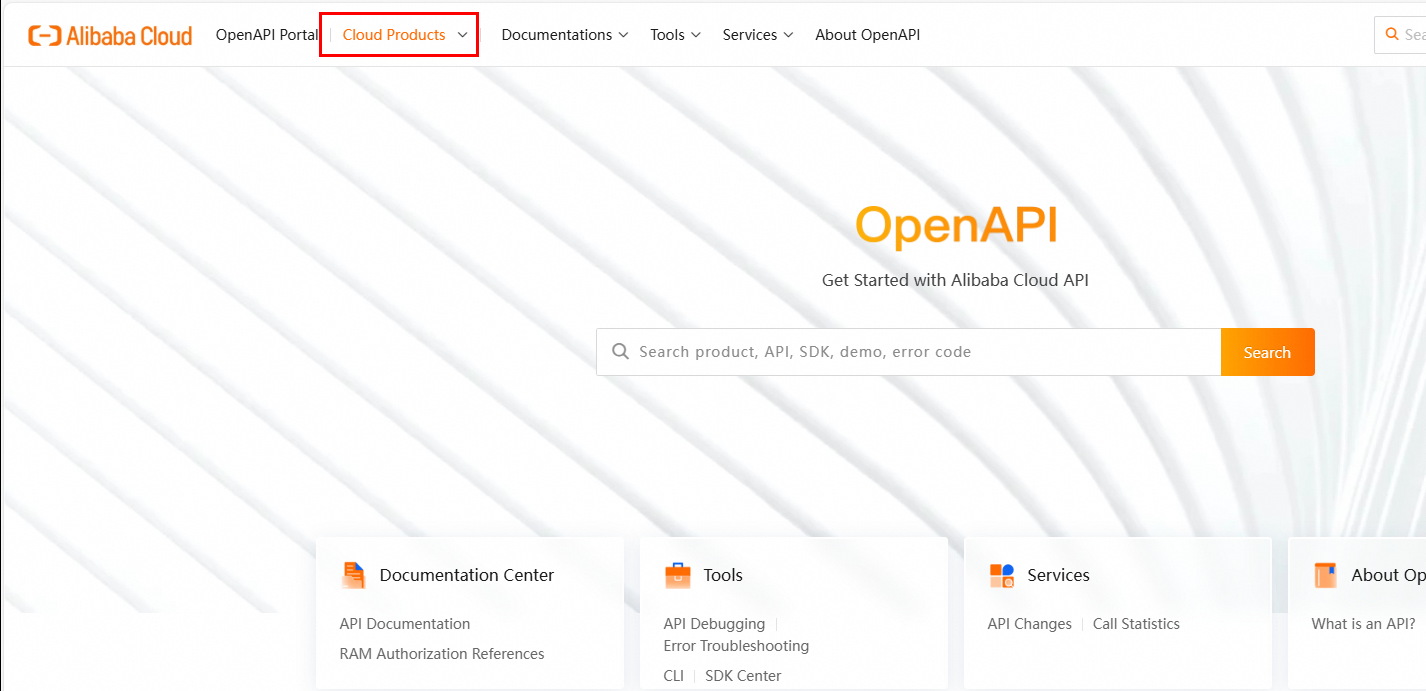The image size is (1426, 691).
Task: Click the Services card icon
Action: (x=1001, y=575)
